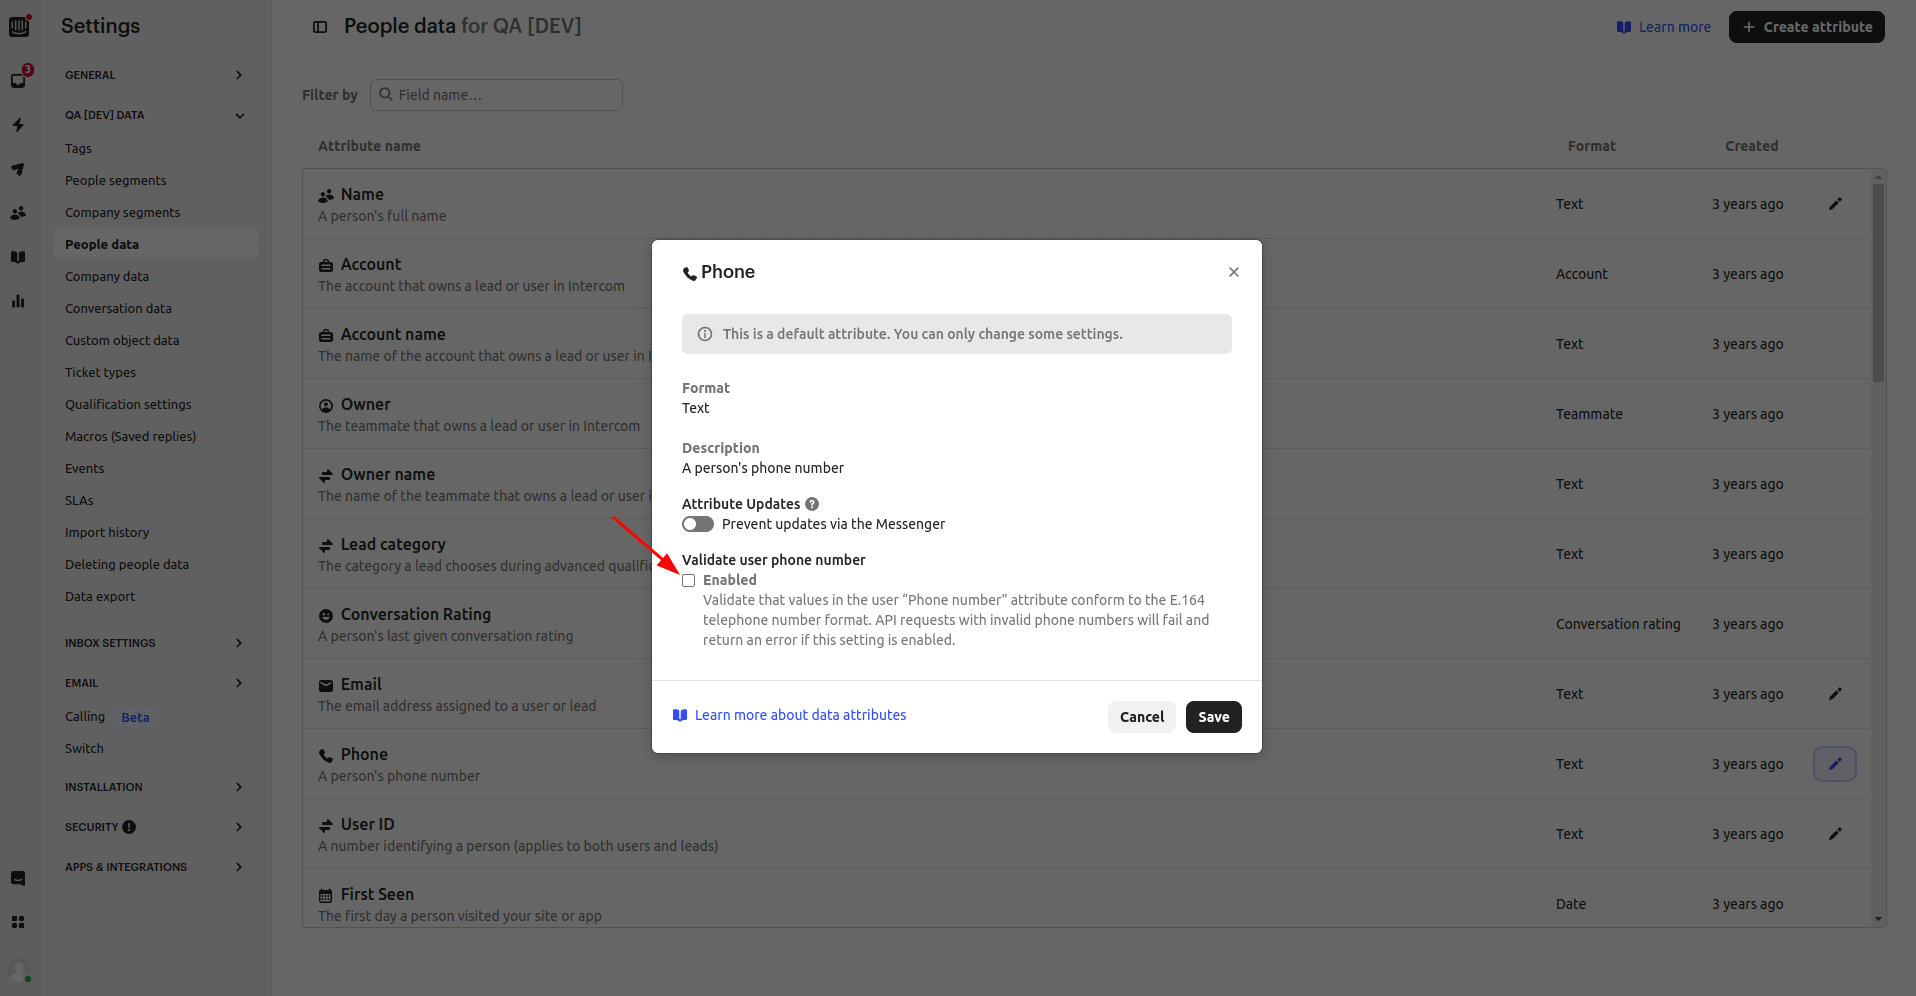Open the Intercom logo home icon
Image resolution: width=1916 pixels, height=996 pixels.
(x=19, y=26)
